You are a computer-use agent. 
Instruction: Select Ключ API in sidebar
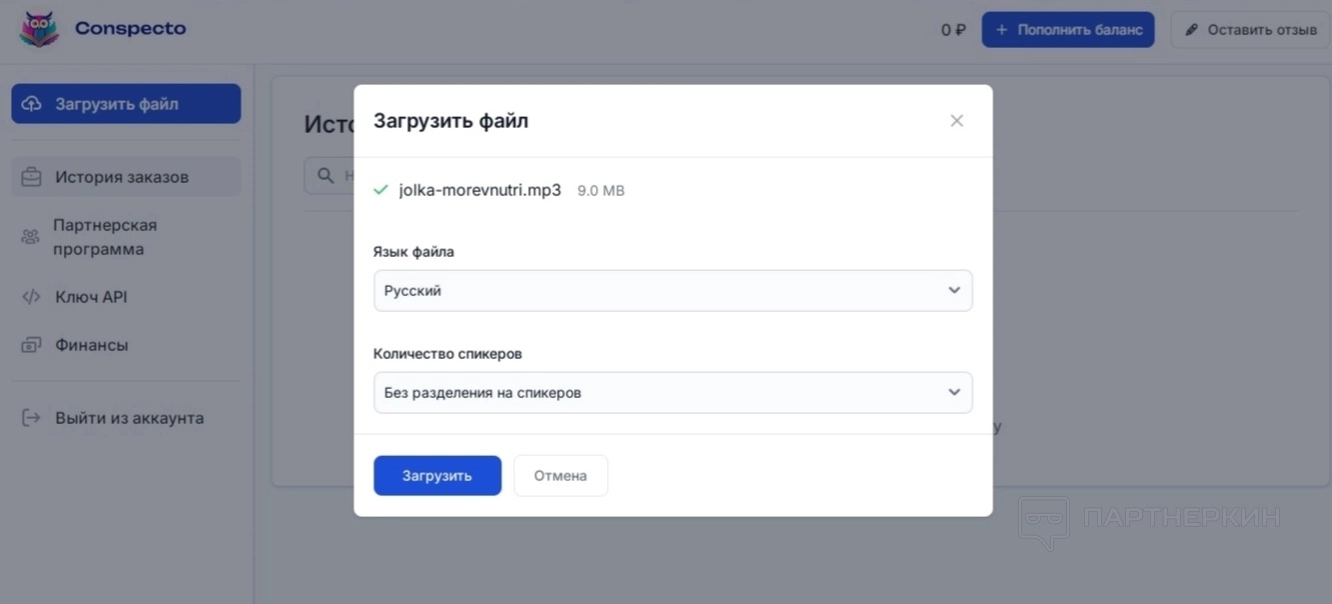tap(91, 297)
